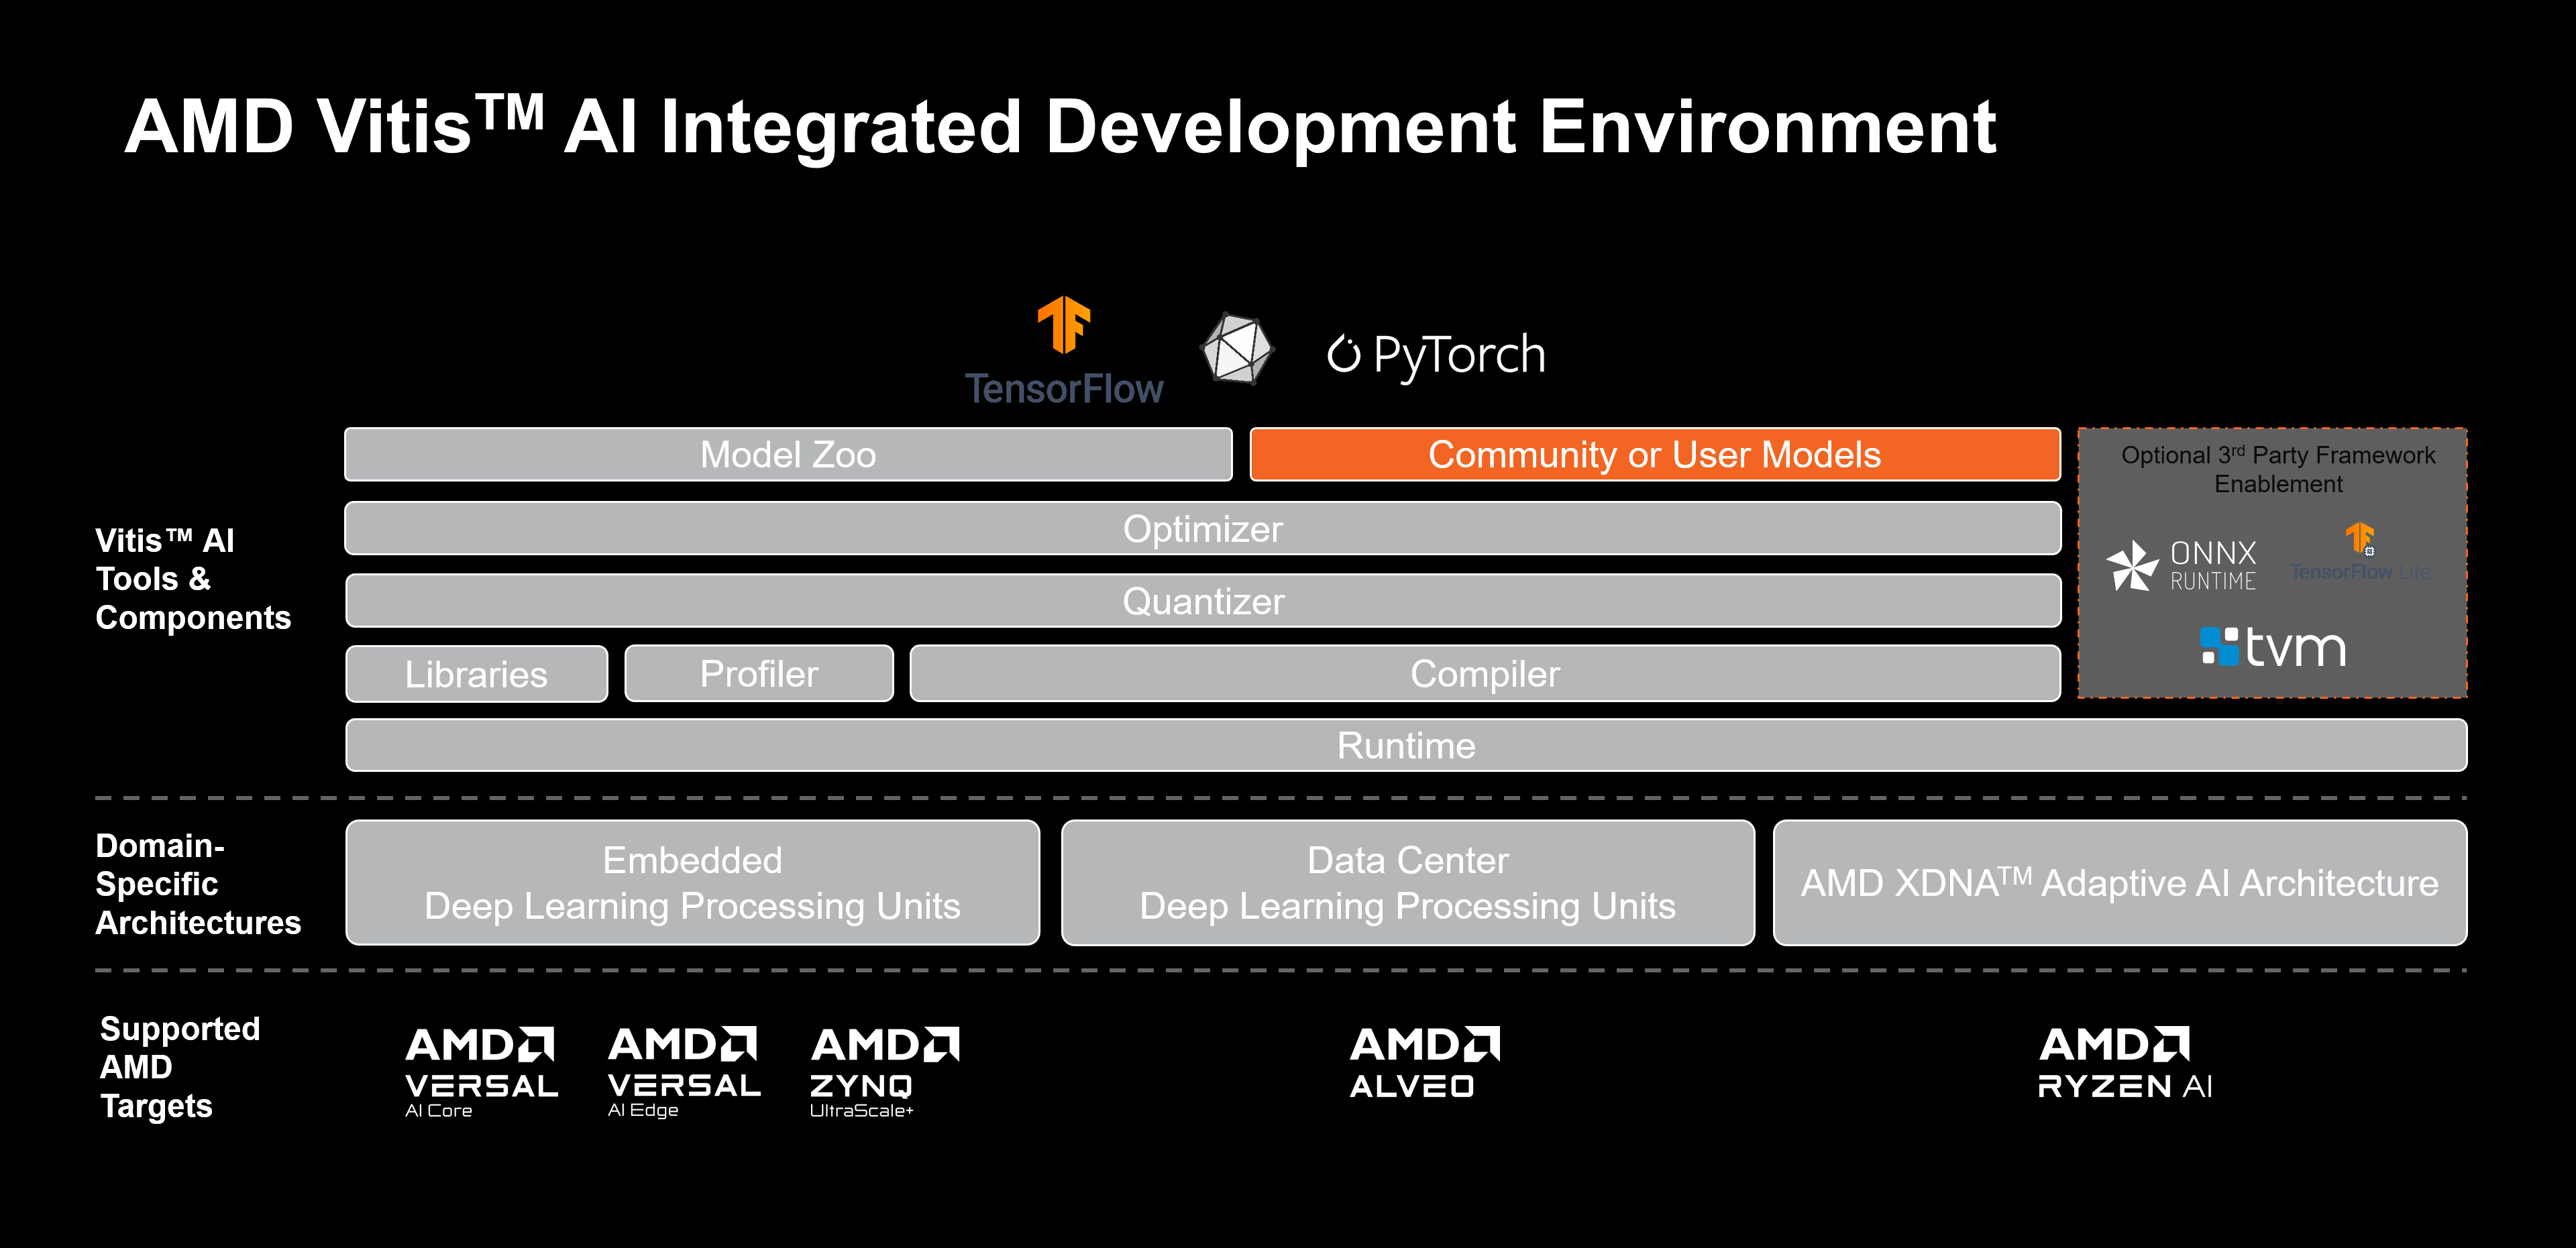Click the Quantizer bar
This screenshot has height=1248, width=2576.
(1202, 601)
